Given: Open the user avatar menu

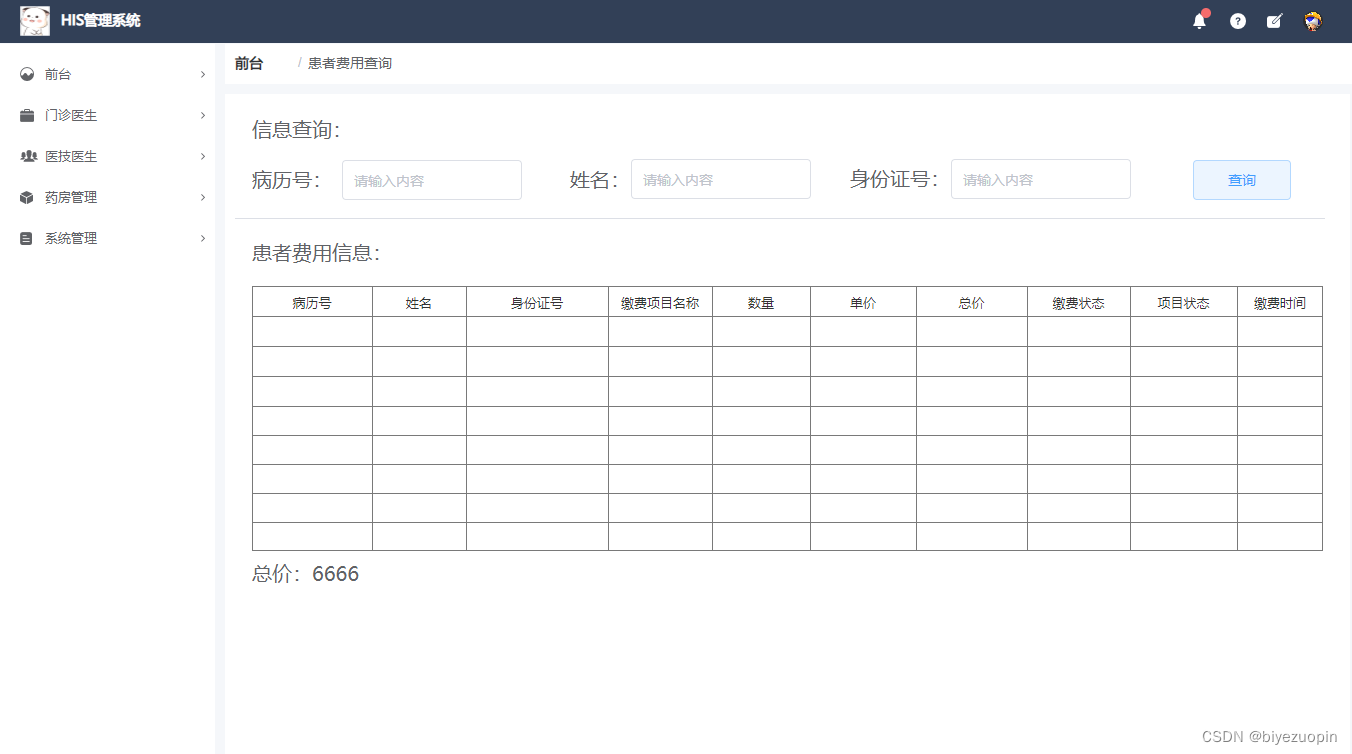Looking at the screenshot, I should click(x=1313, y=21).
